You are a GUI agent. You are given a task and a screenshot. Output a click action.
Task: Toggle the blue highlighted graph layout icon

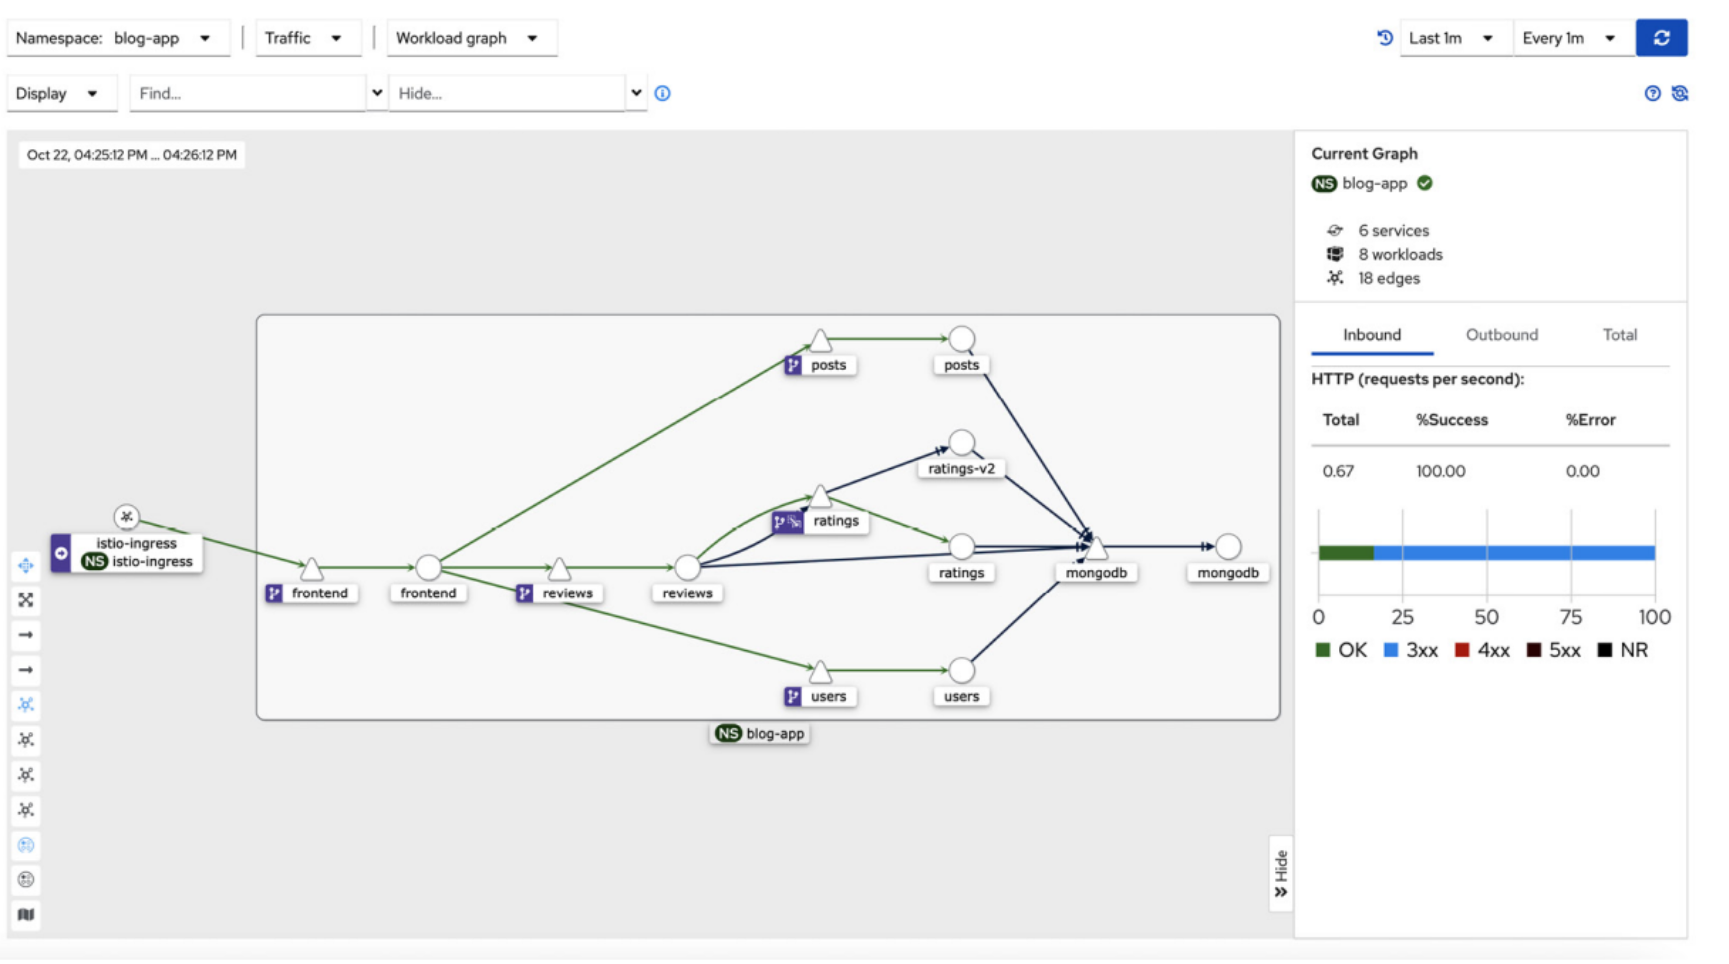click(x=26, y=705)
